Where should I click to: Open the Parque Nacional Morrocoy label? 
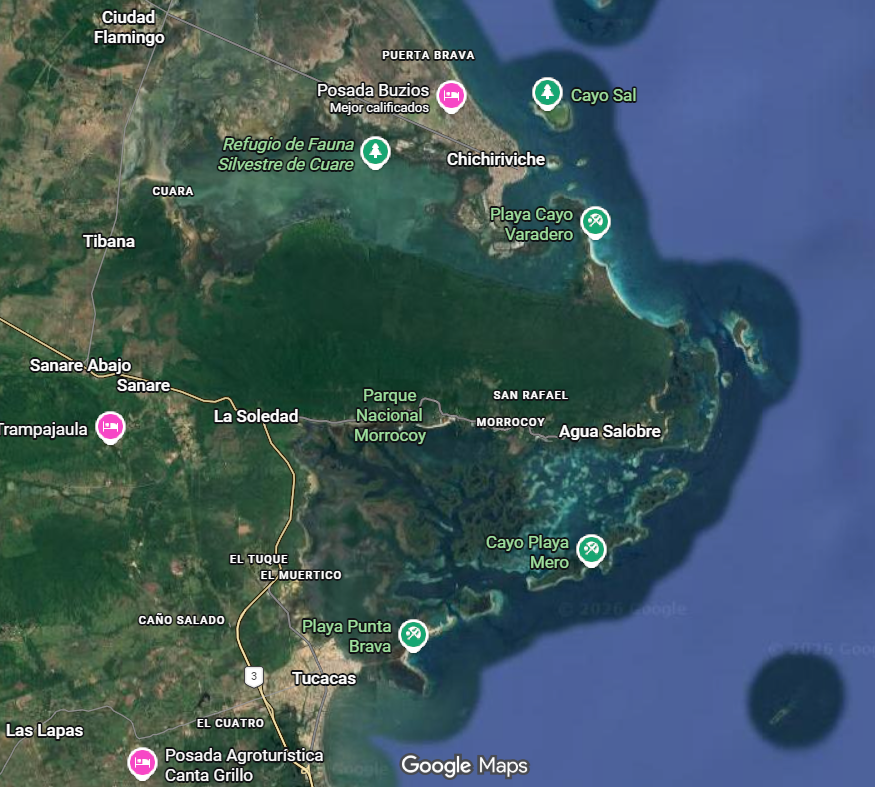pos(390,416)
